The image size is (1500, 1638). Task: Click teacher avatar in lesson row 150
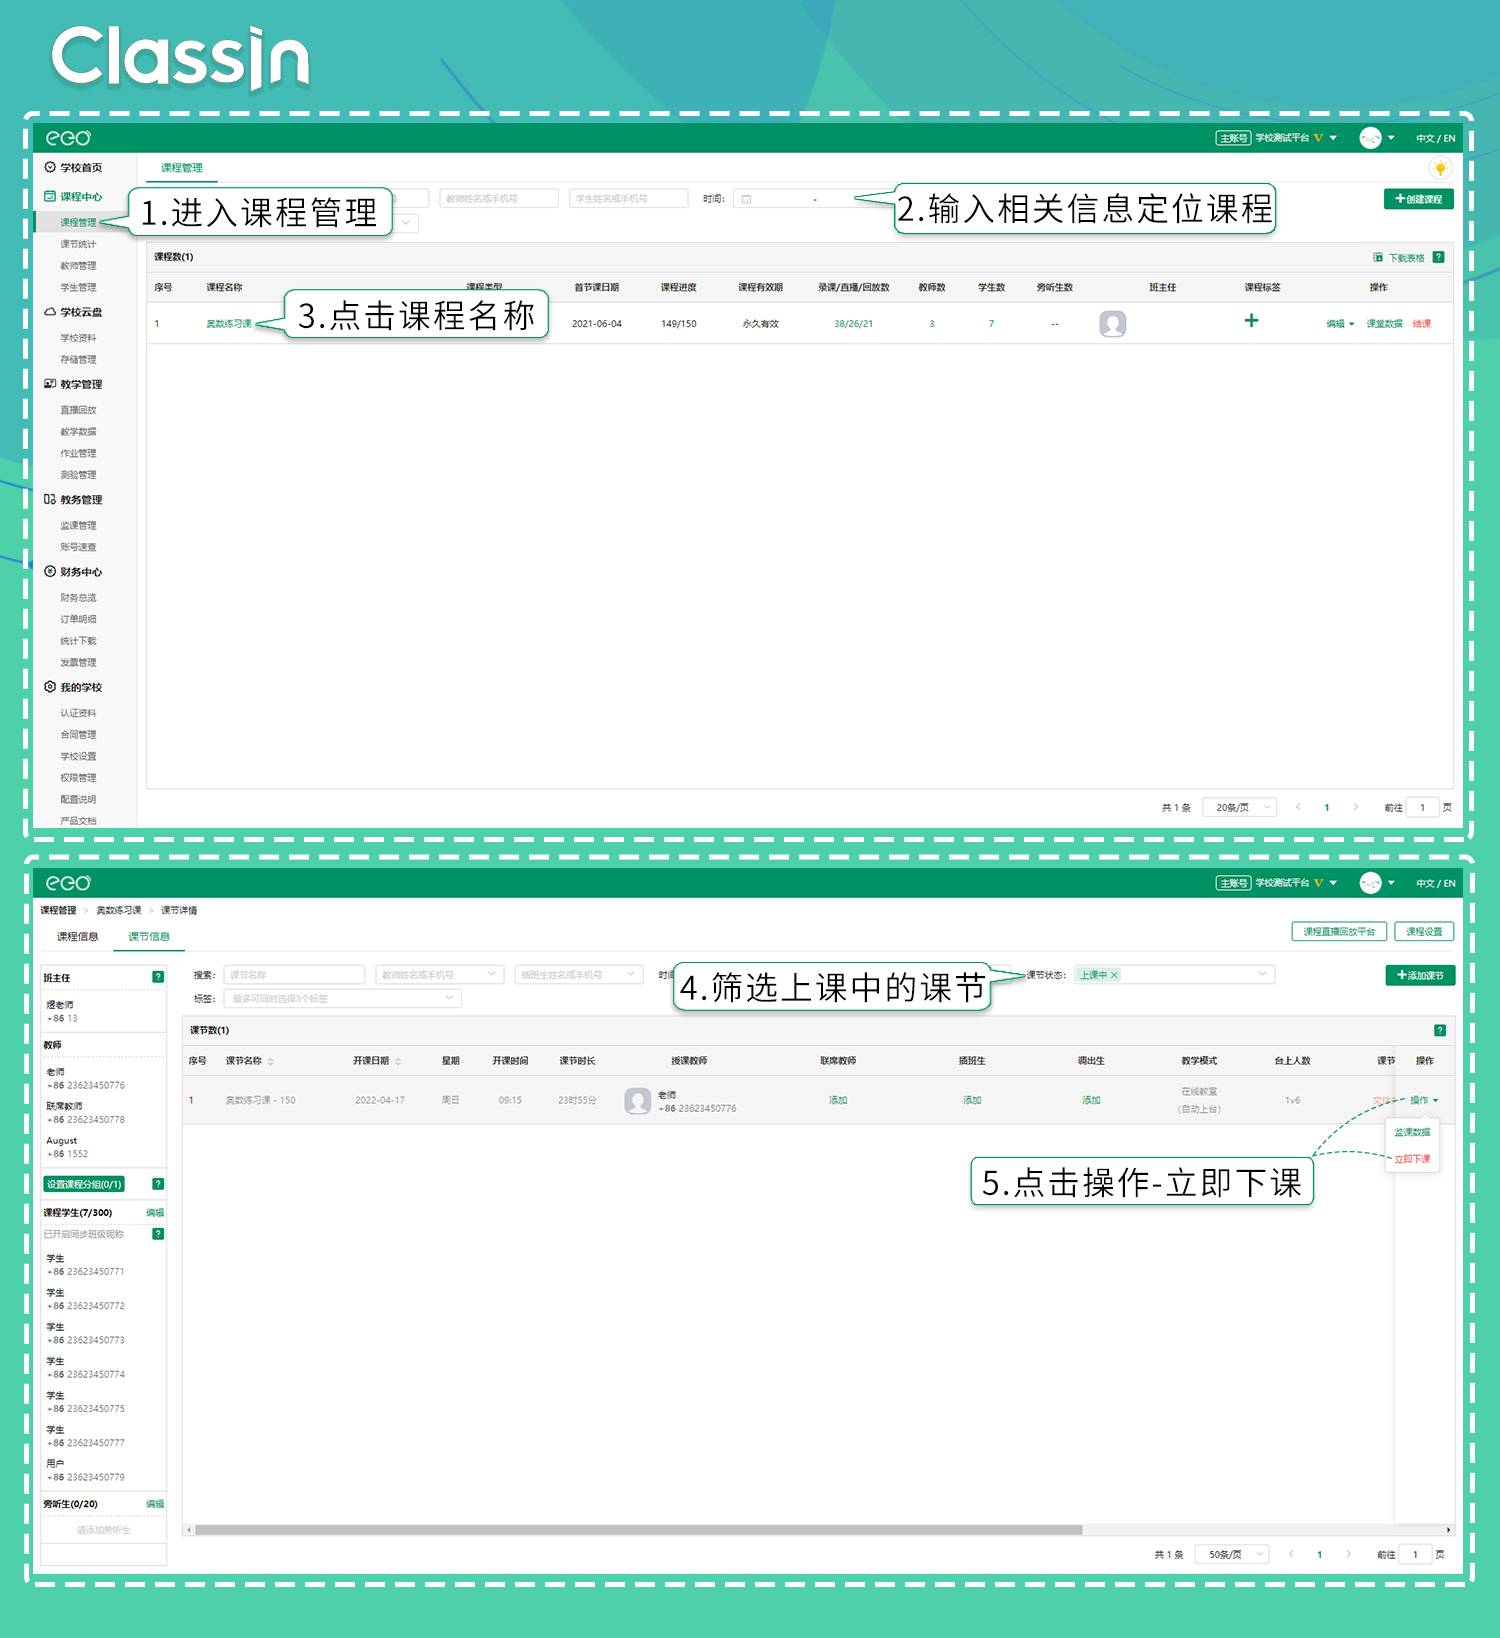pyautogui.click(x=638, y=1101)
